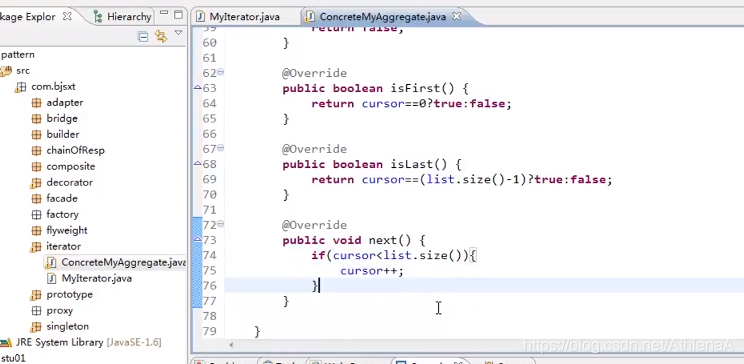Click the override marker at line 63
Viewport: 744px width, 364px height.
click(x=197, y=88)
